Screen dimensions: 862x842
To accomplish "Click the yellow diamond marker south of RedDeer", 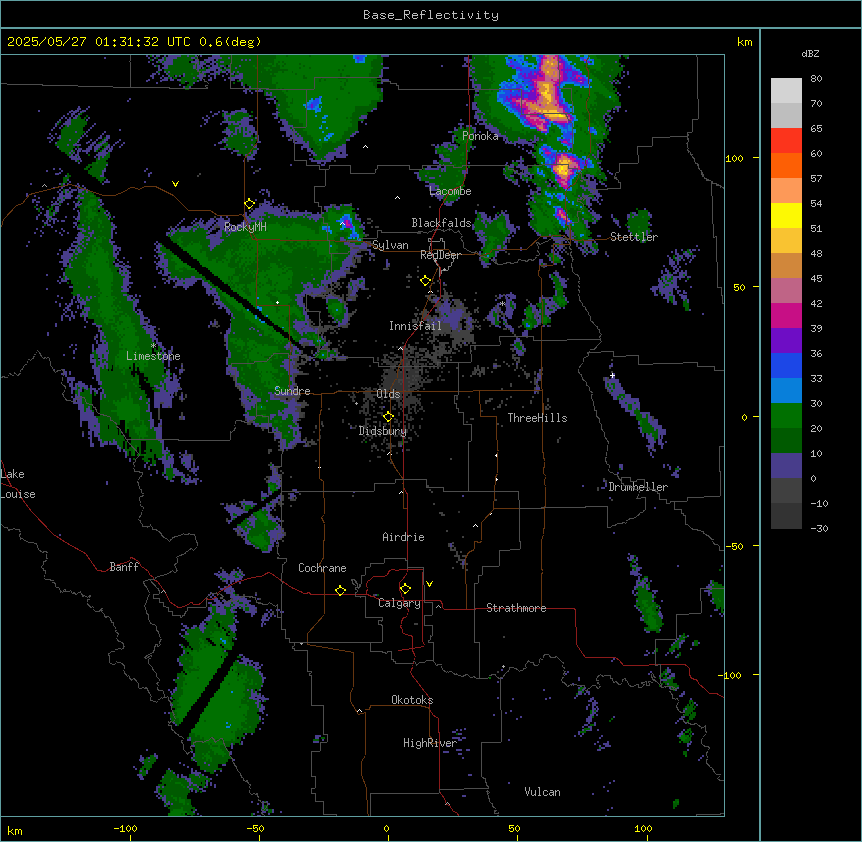I will click(x=425, y=281).
